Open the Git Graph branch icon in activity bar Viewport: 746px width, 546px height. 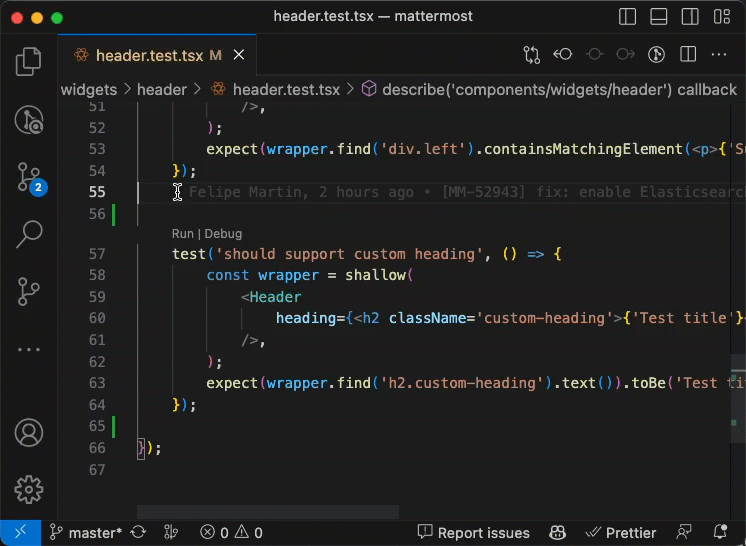pos(29,291)
